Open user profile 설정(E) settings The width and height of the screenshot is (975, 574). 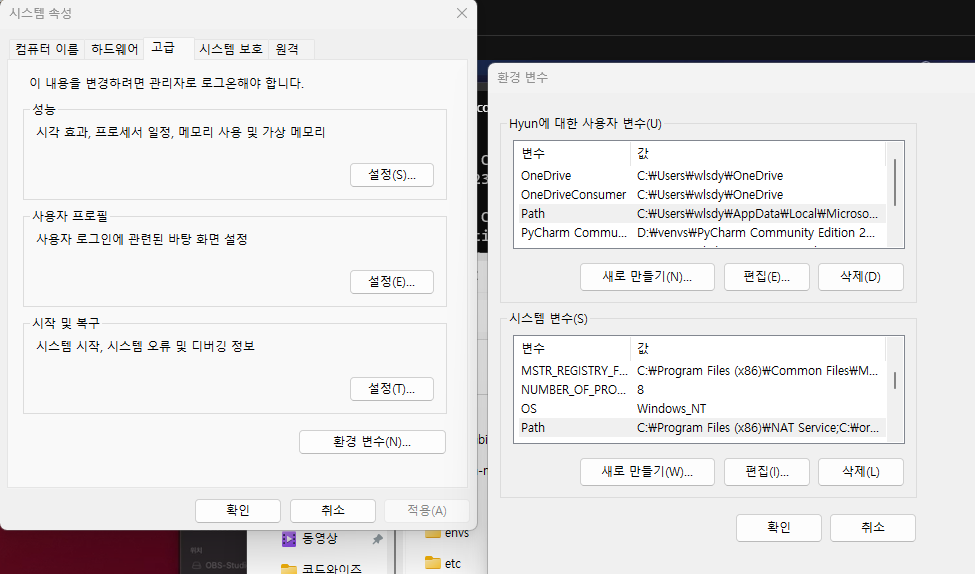click(x=392, y=282)
